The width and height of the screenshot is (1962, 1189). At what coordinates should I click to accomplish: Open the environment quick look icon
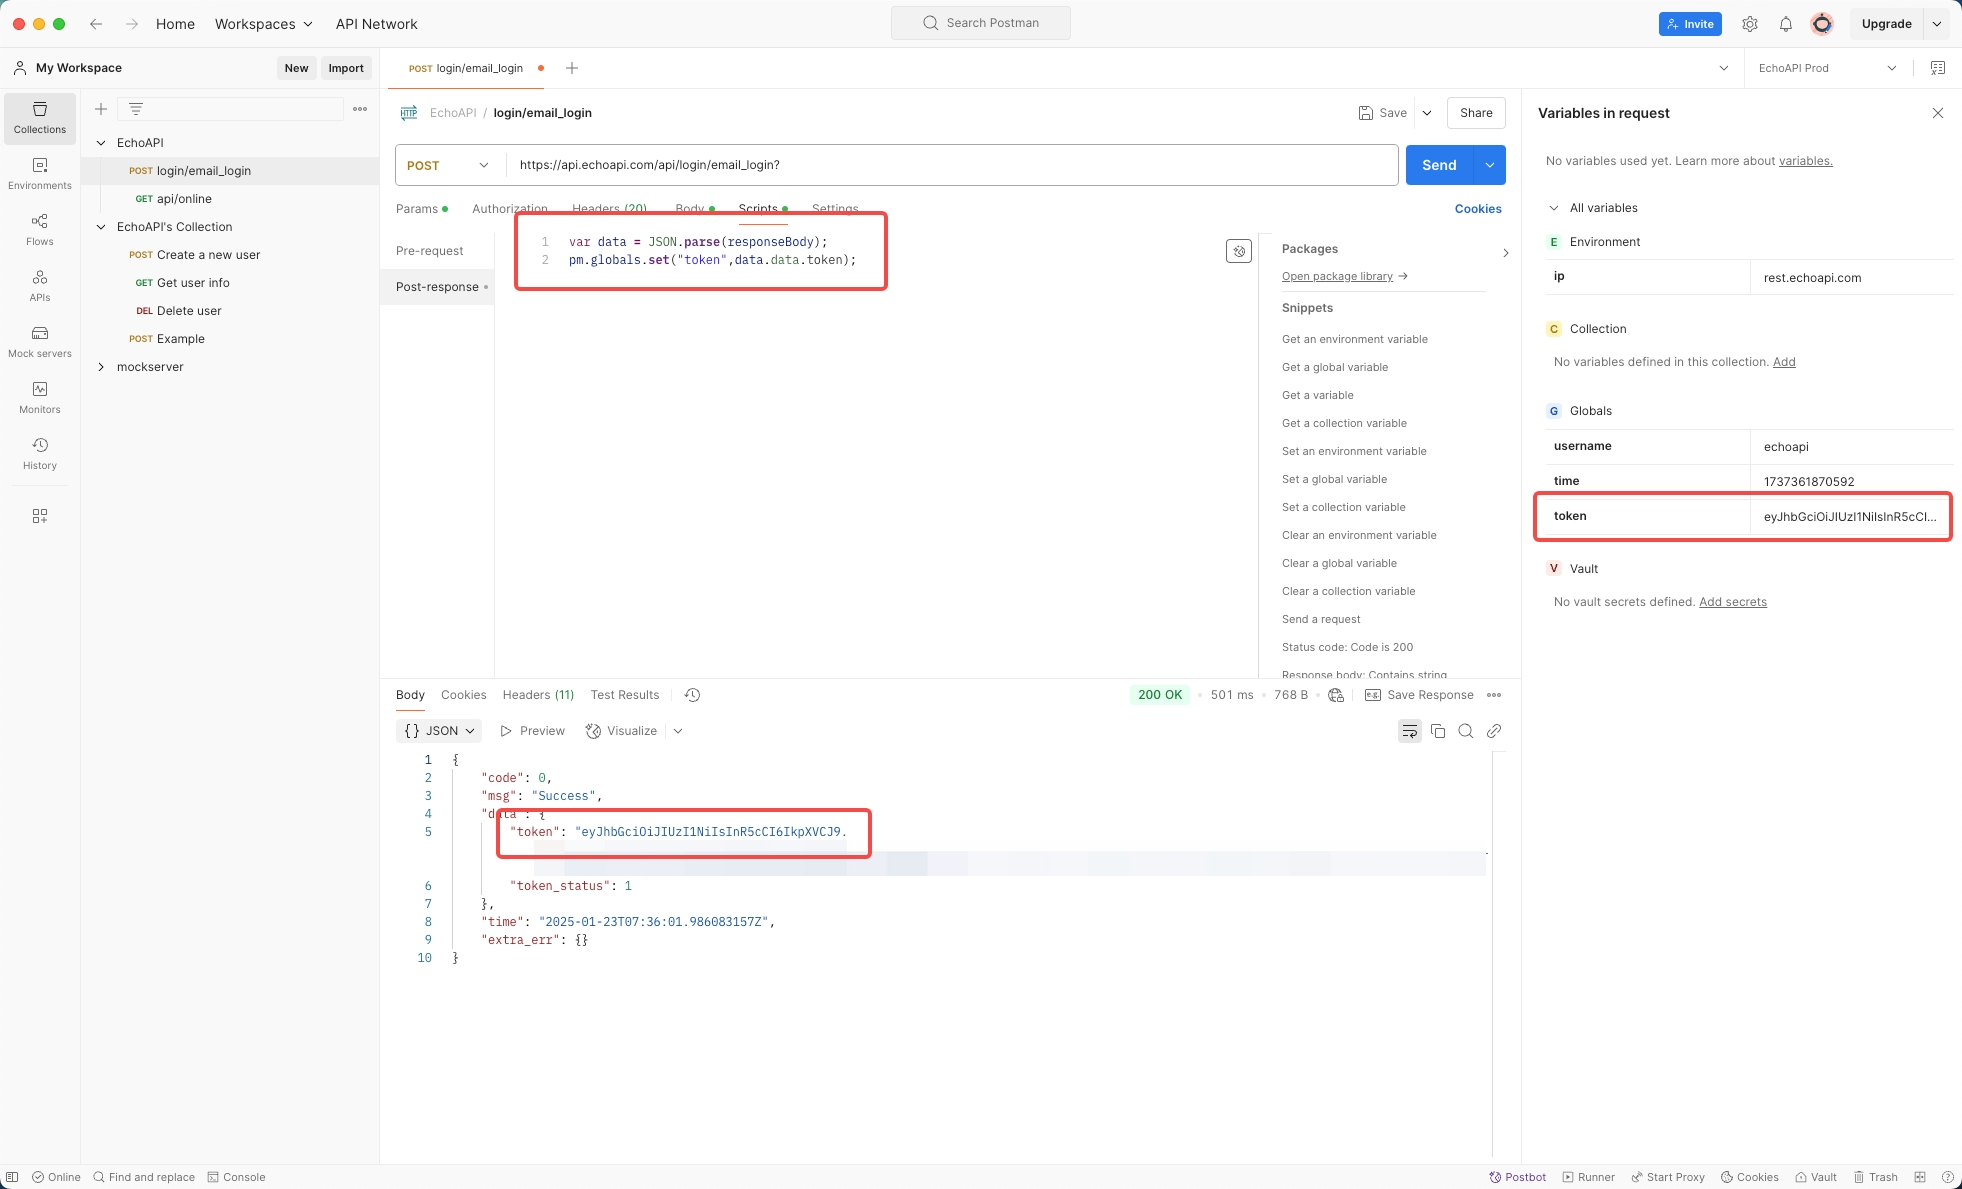pos(1938,68)
